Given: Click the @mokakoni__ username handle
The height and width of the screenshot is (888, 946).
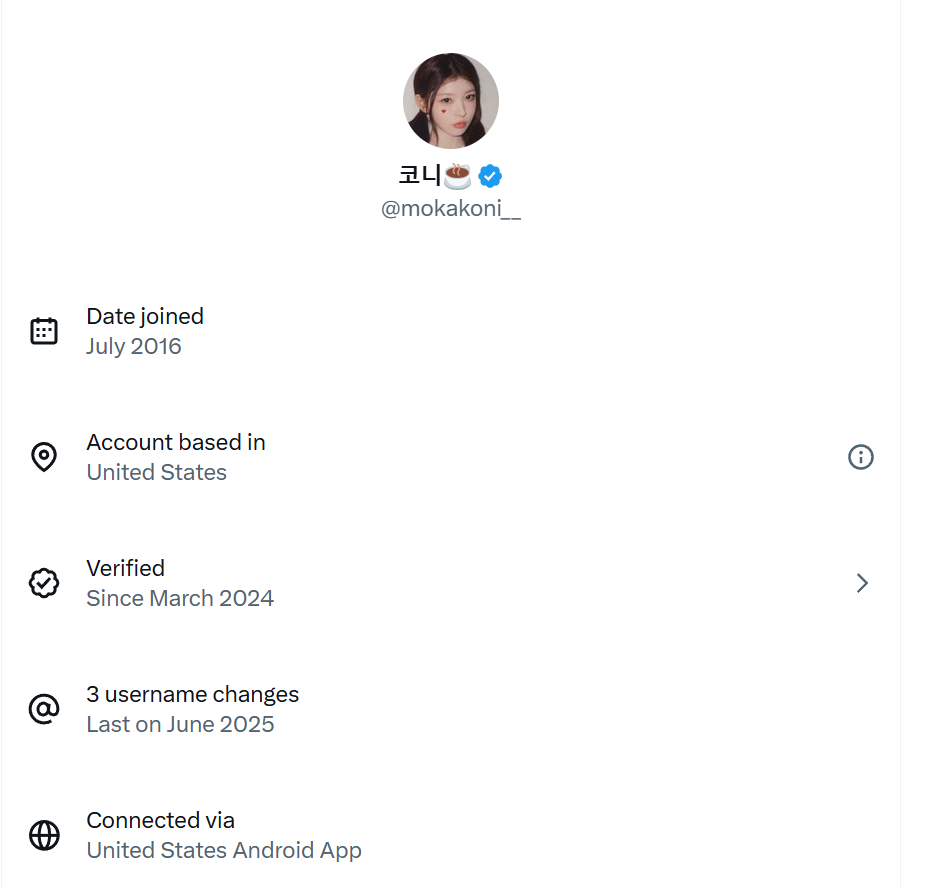Looking at the screenshot, I should (x=450, y=210).
